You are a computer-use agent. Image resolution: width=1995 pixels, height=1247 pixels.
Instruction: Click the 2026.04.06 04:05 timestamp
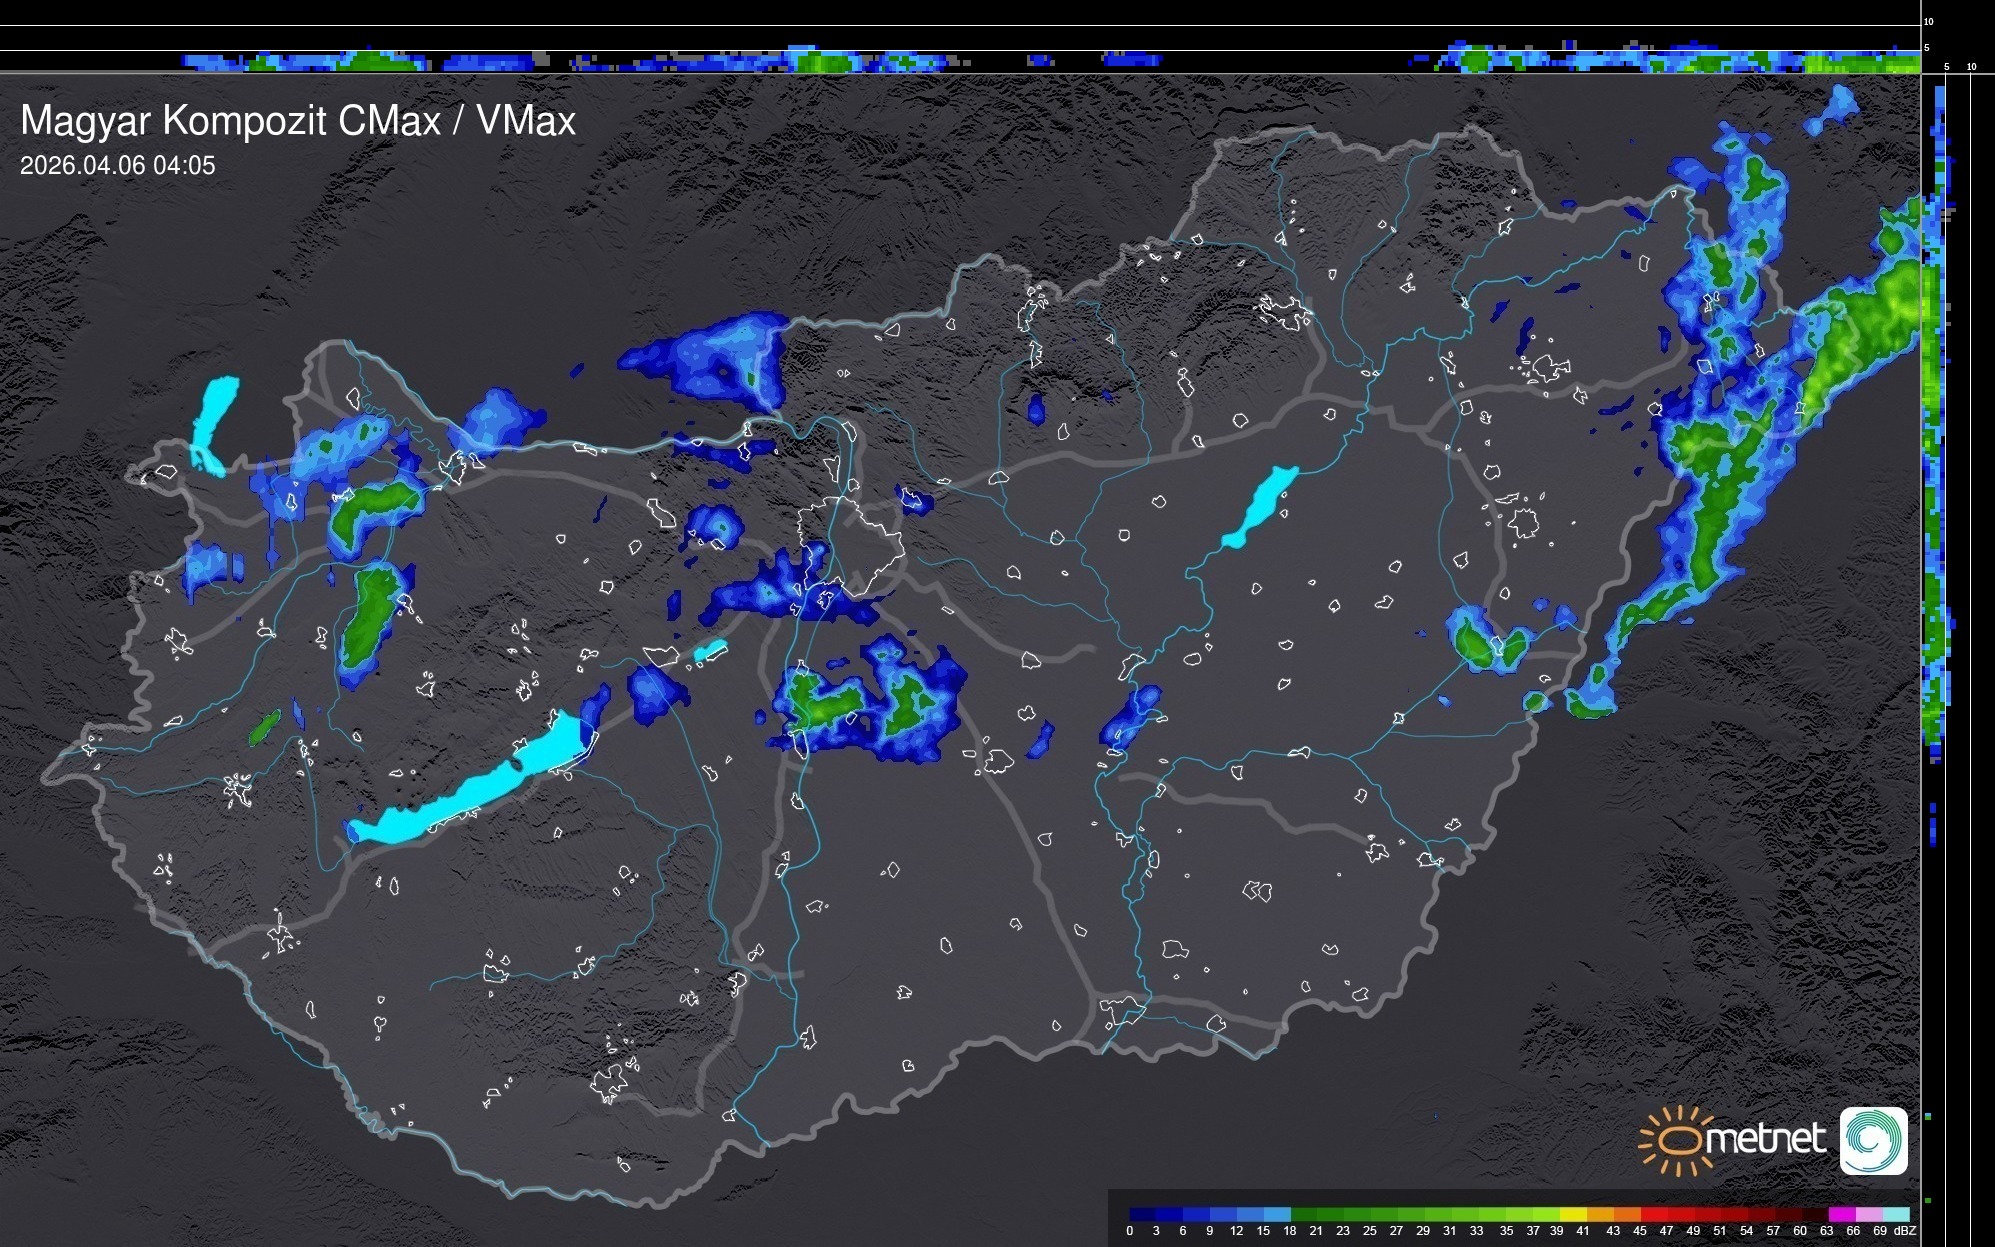point(117,165)
